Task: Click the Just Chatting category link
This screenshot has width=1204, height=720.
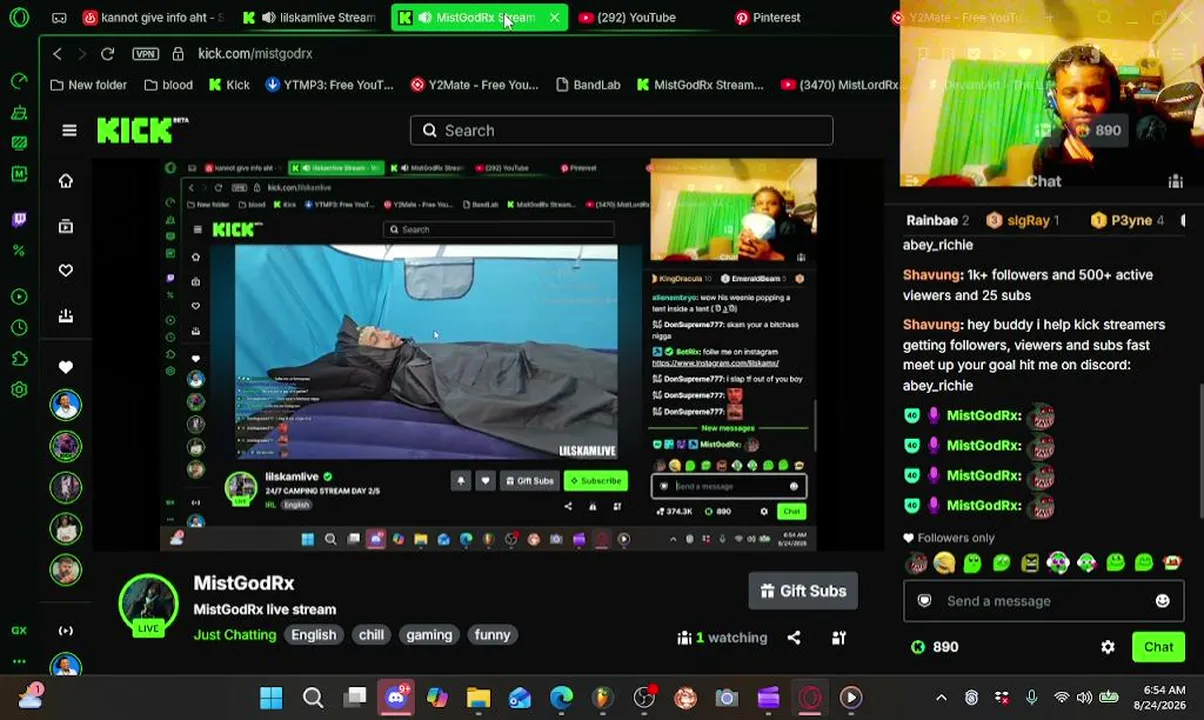Action: click(235, 635)
